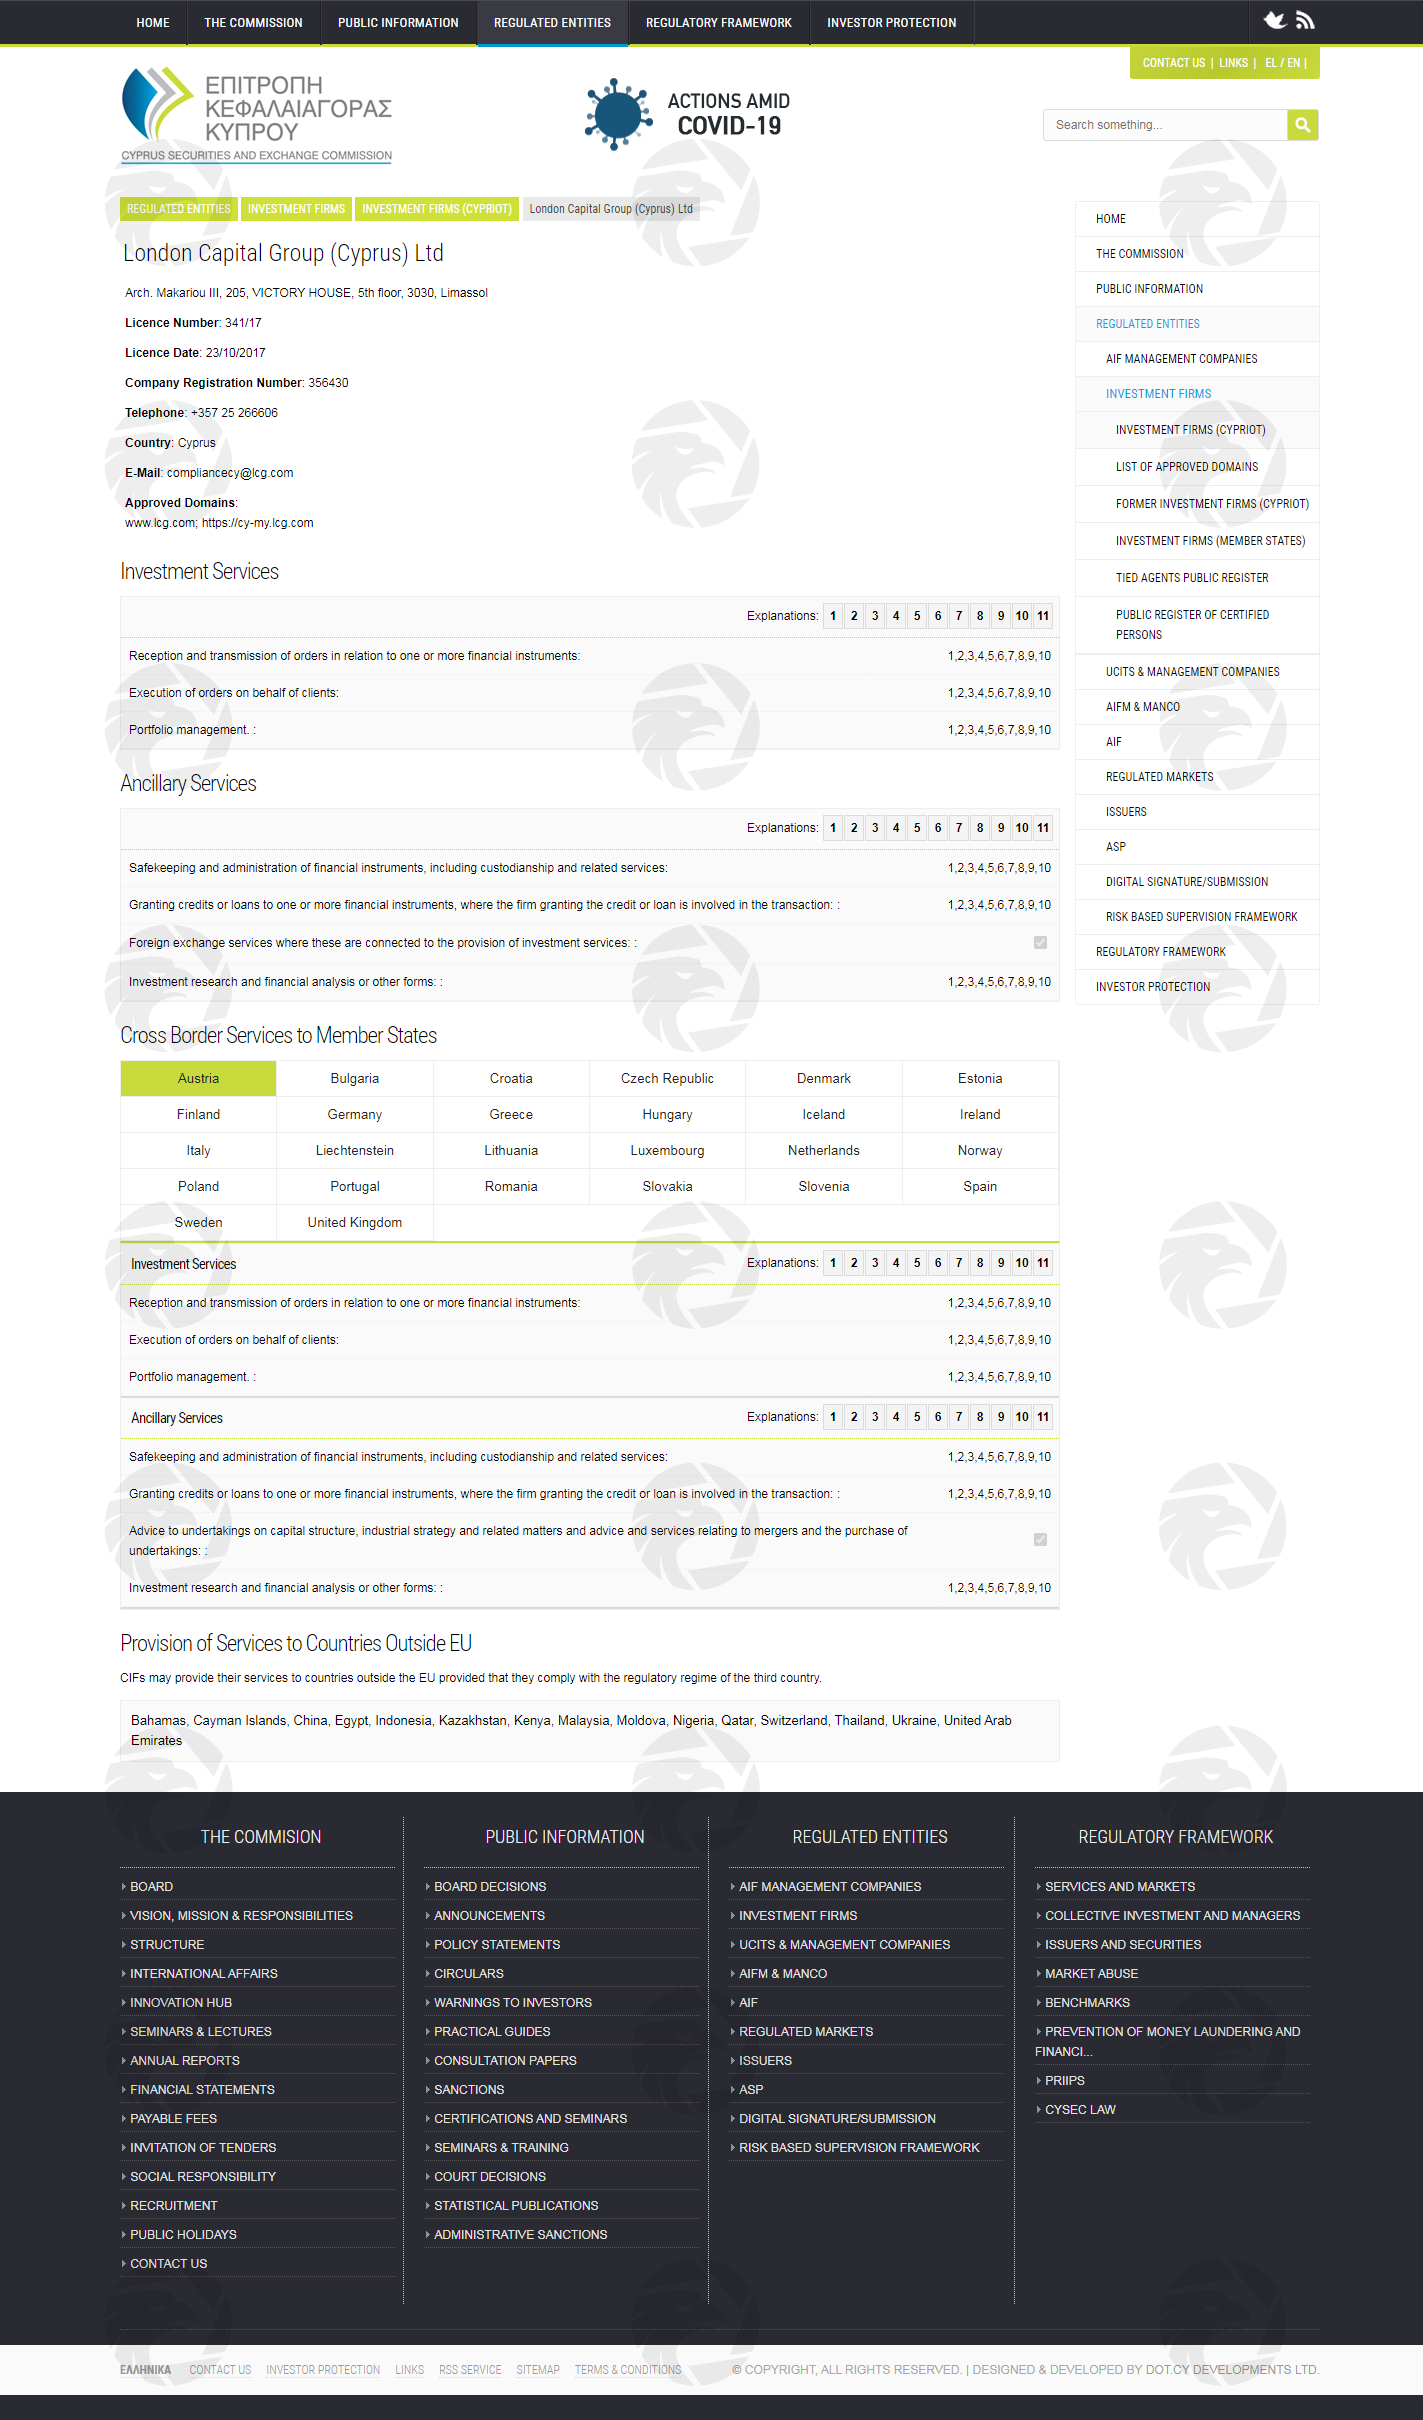Screen dimensions: 1423x2420
Task: Select REGULATED ENTITIES top menu tab
Action: click(x=552, y=23)
